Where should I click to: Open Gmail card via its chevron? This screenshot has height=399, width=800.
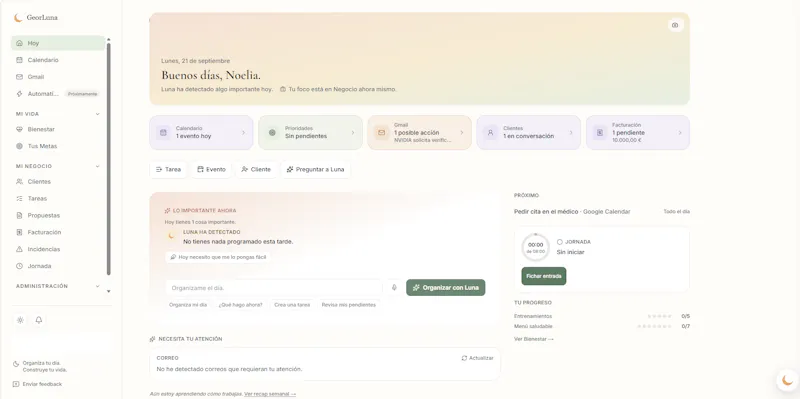(x=462, y=133)
